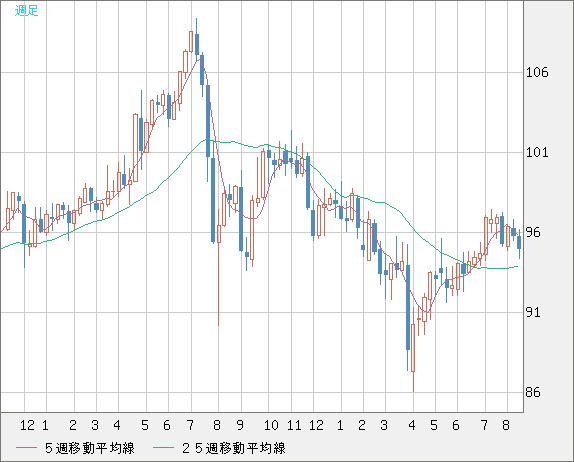Screen dimensions: 574x462
Task: Click the month 10 axis label
Action: tap(271, 425)
